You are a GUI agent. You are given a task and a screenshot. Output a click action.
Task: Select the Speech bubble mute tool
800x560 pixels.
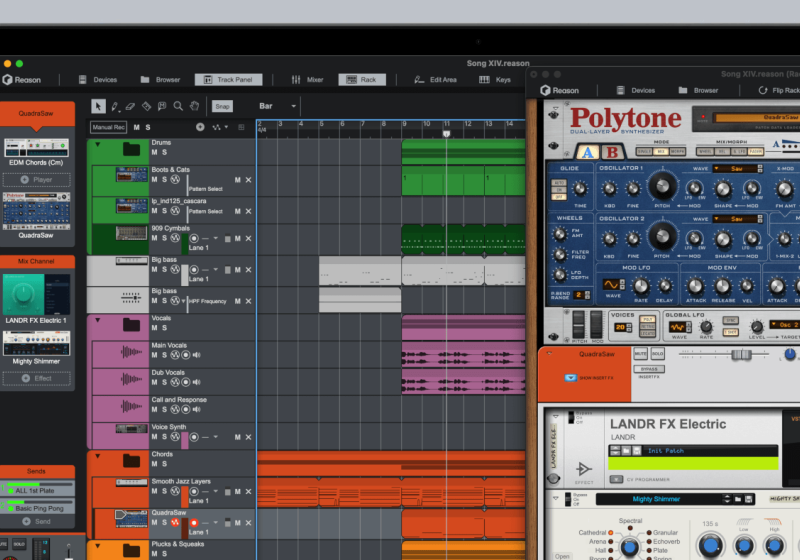162,106
